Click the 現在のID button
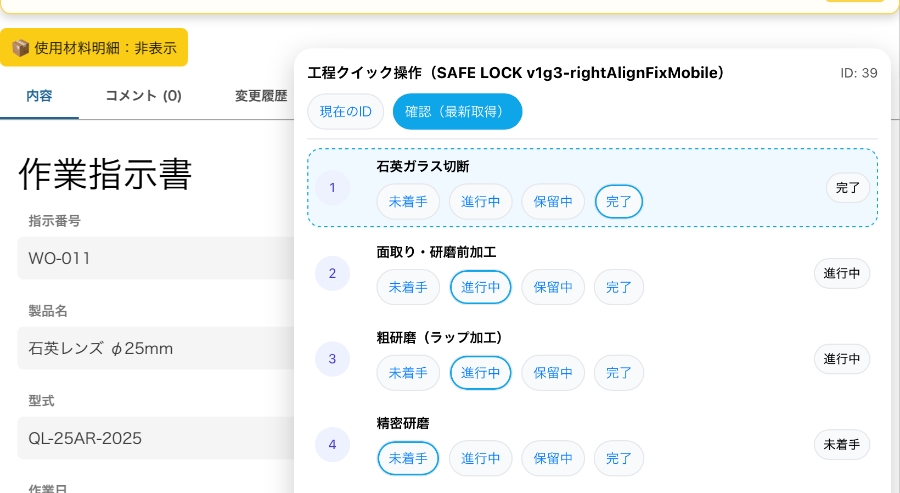 coord(345,112)
